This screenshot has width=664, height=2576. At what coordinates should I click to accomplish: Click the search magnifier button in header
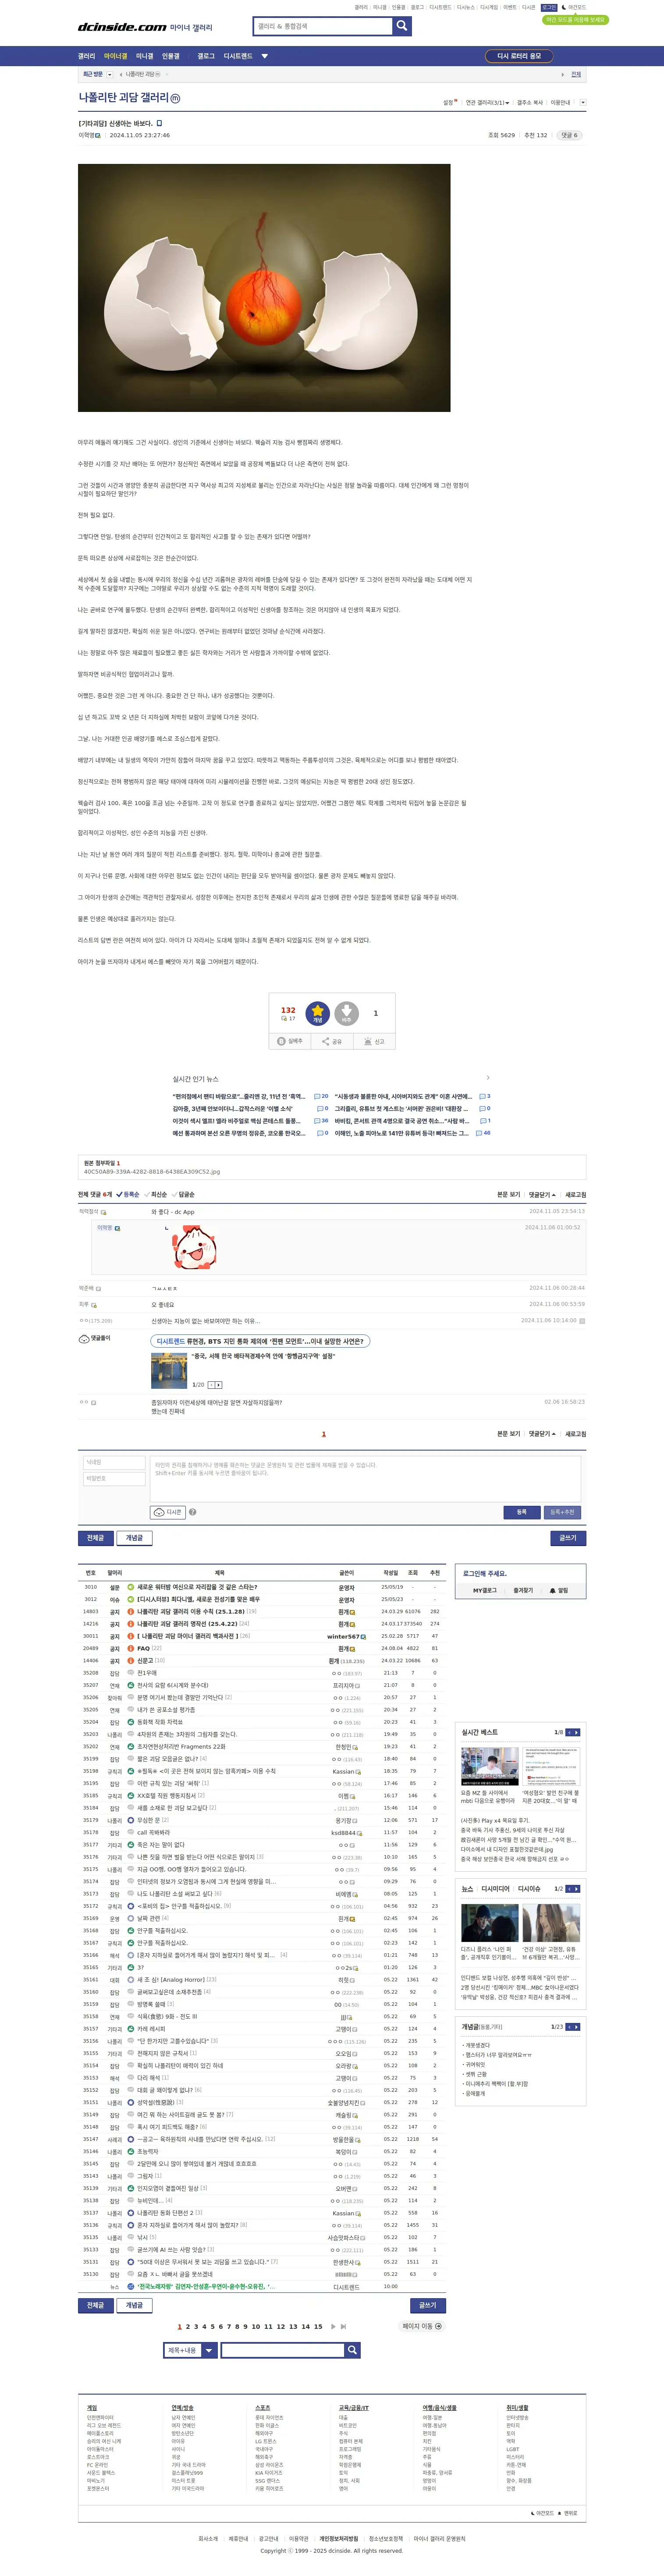401,26
